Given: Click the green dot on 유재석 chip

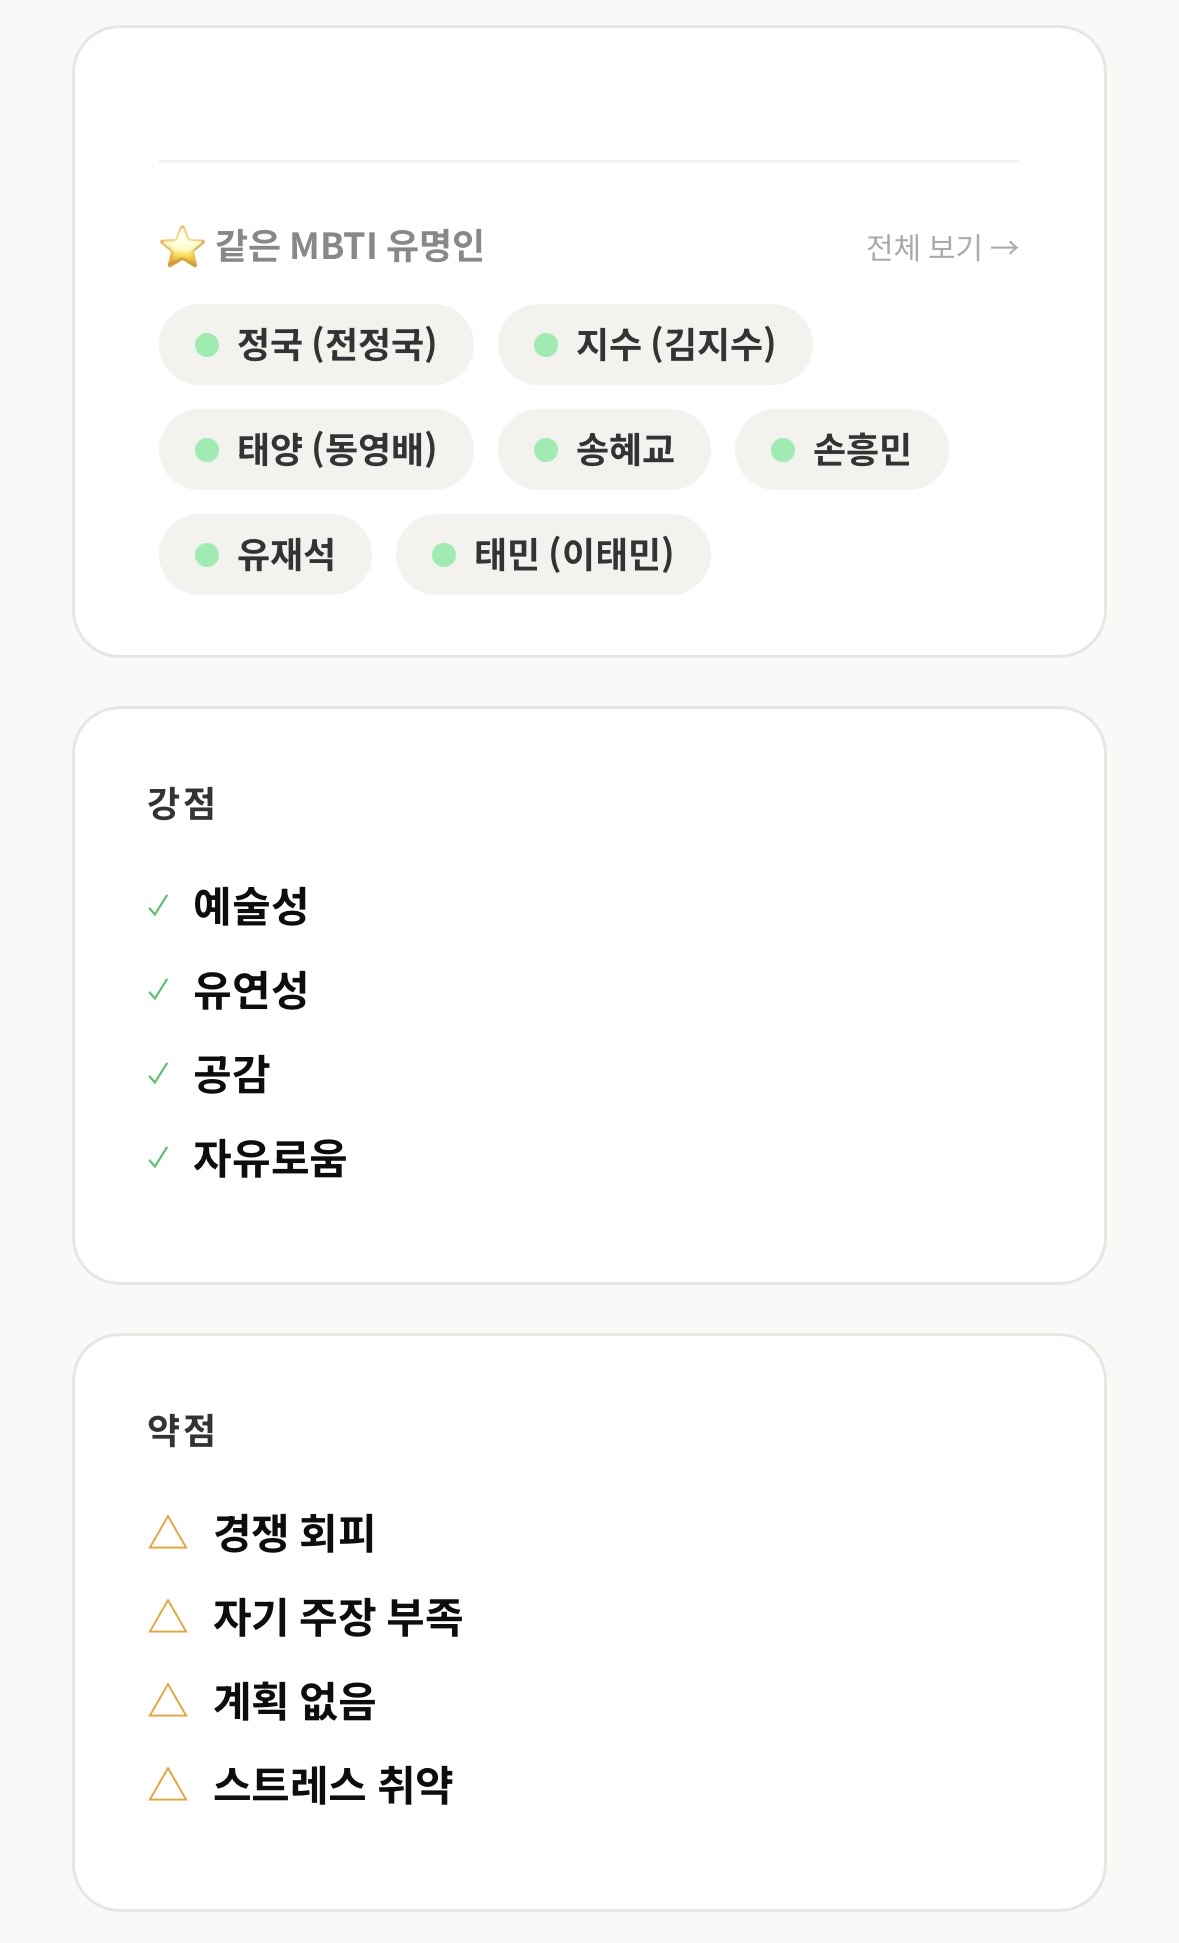Looking at the screenshot, I should coord(207,555).
